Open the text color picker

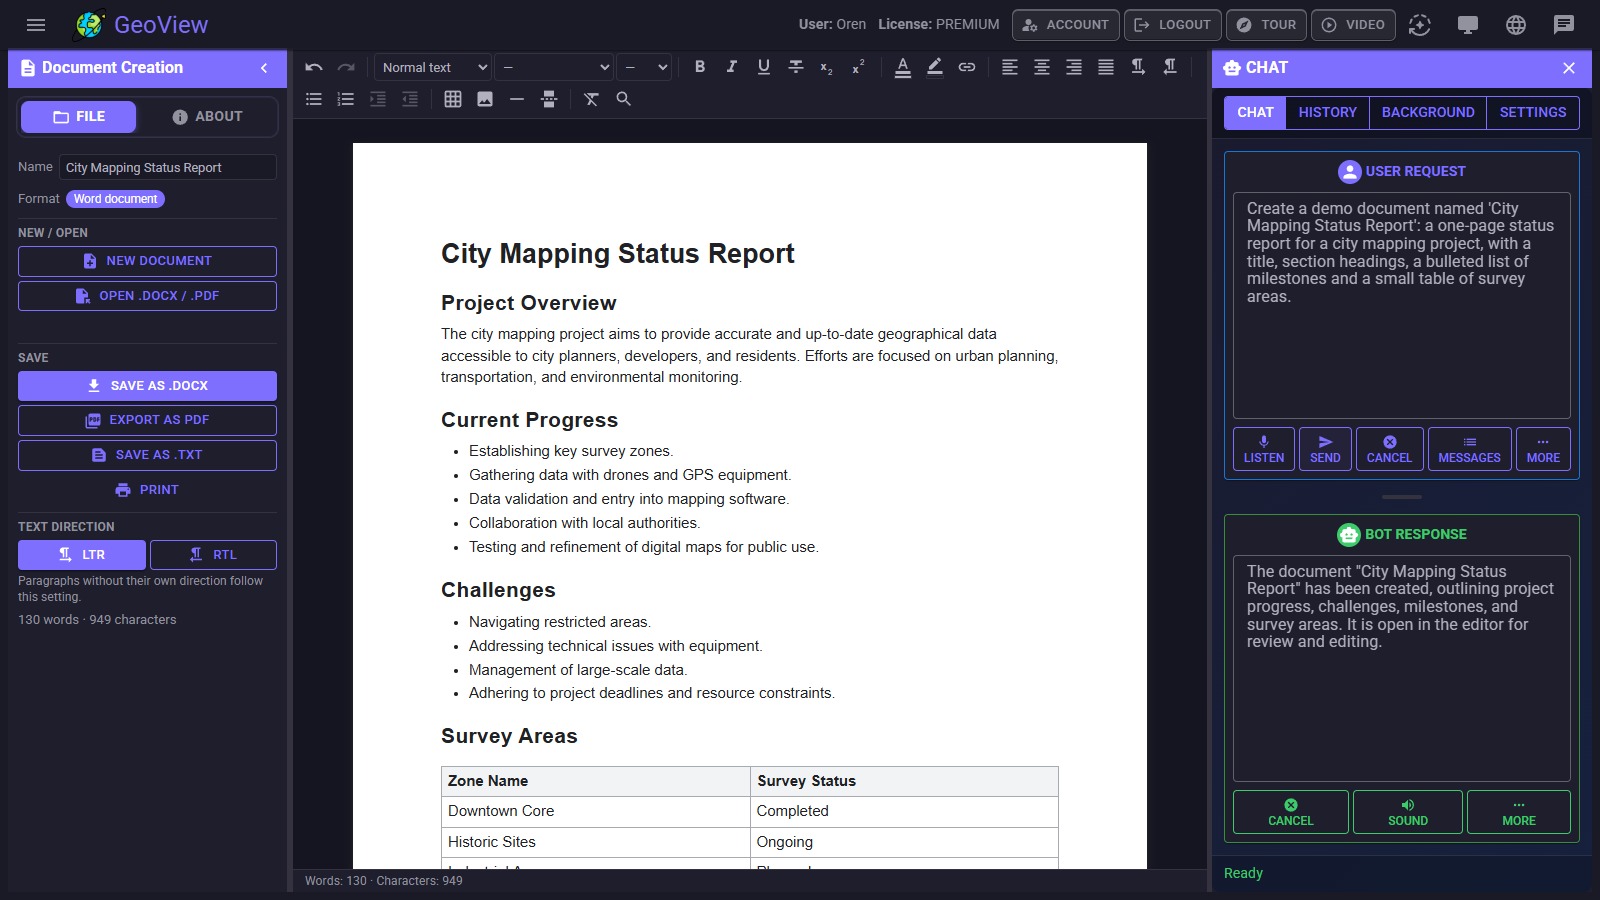903,67
